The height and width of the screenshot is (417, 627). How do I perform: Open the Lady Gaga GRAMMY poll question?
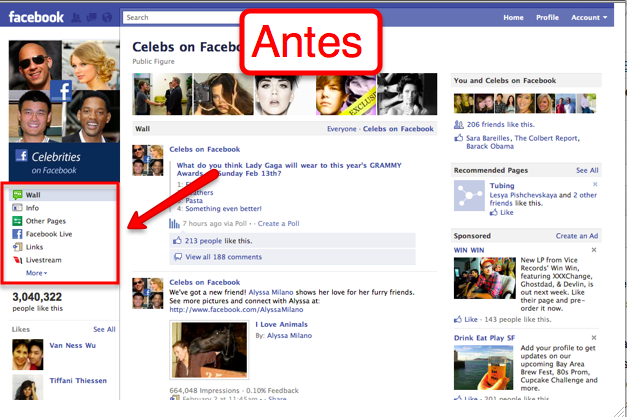tap(289, 169)
